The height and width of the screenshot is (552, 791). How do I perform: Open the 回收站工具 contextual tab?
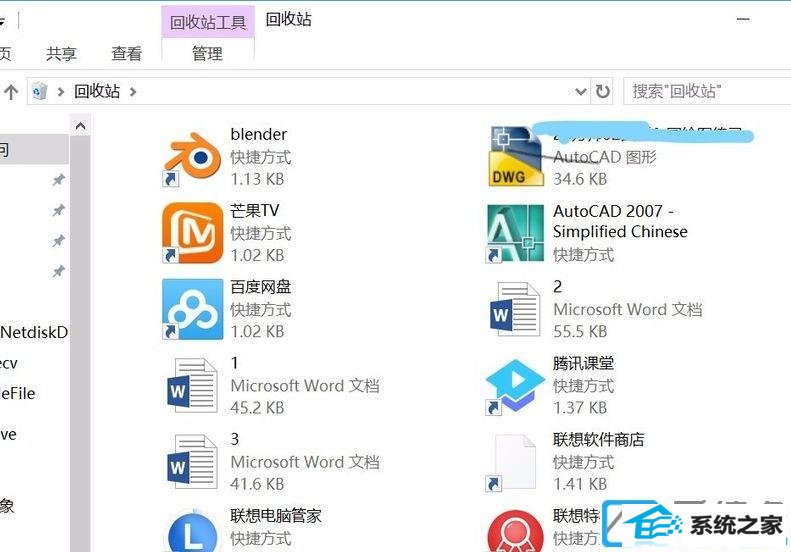pos(208,22)
